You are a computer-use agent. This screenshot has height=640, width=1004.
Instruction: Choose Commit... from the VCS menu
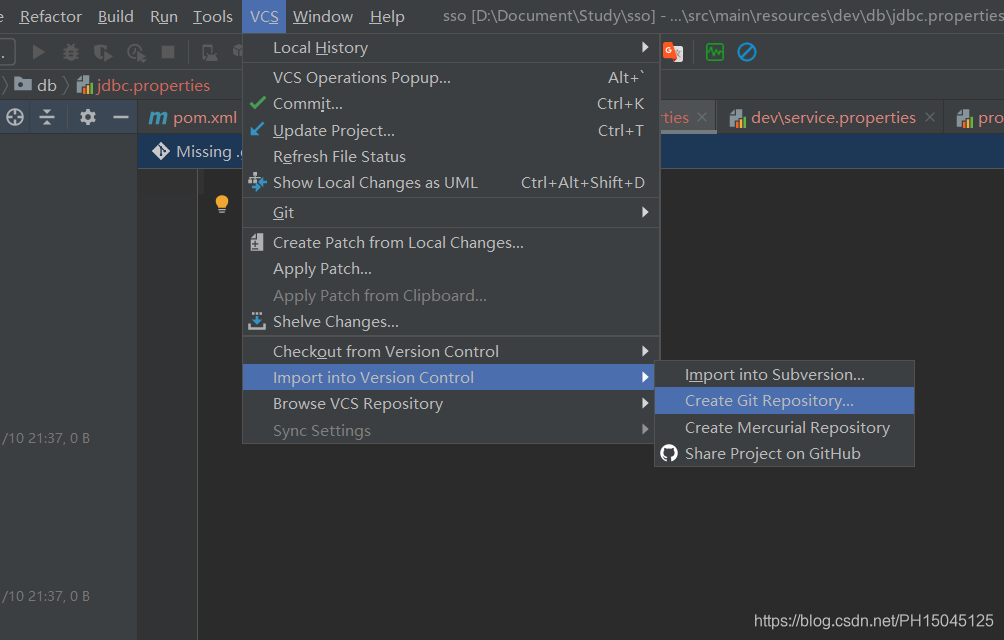point(451,104)
